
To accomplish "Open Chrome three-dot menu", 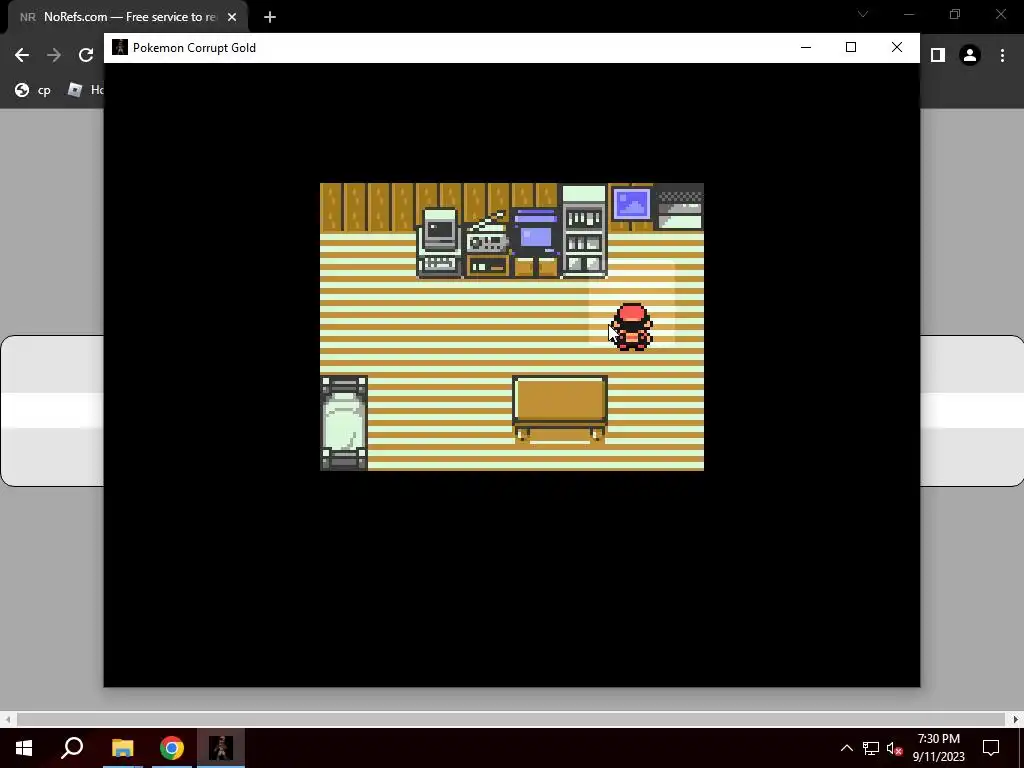I will (1002, 55).
